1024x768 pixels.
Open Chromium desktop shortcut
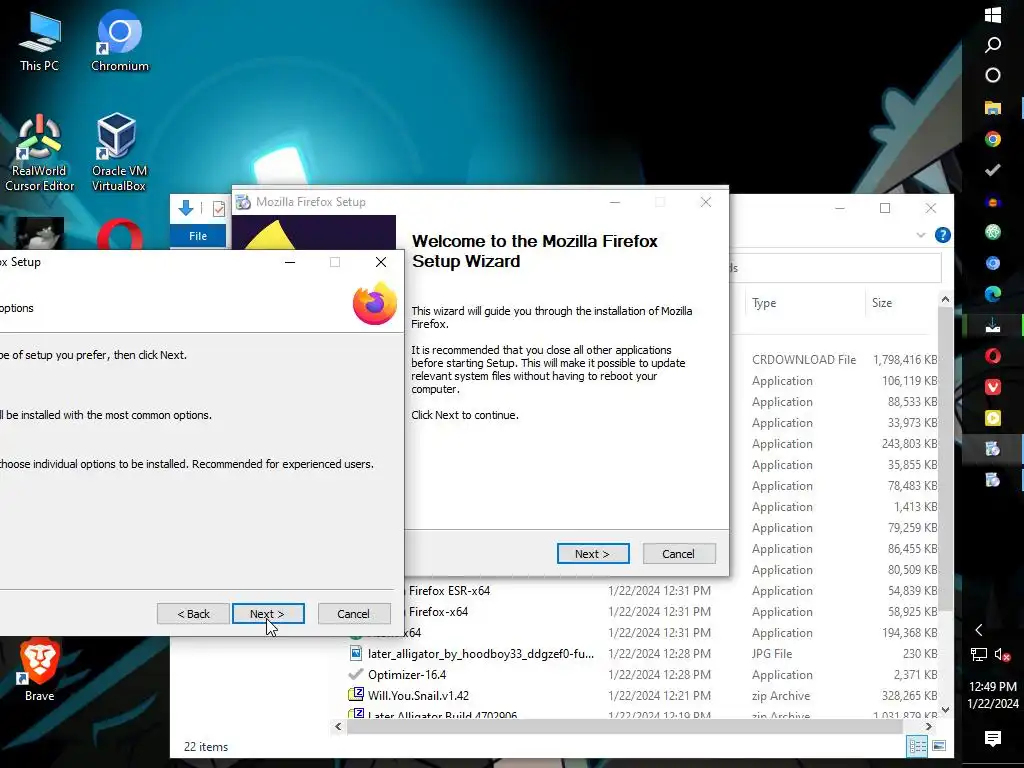[120, 41]
